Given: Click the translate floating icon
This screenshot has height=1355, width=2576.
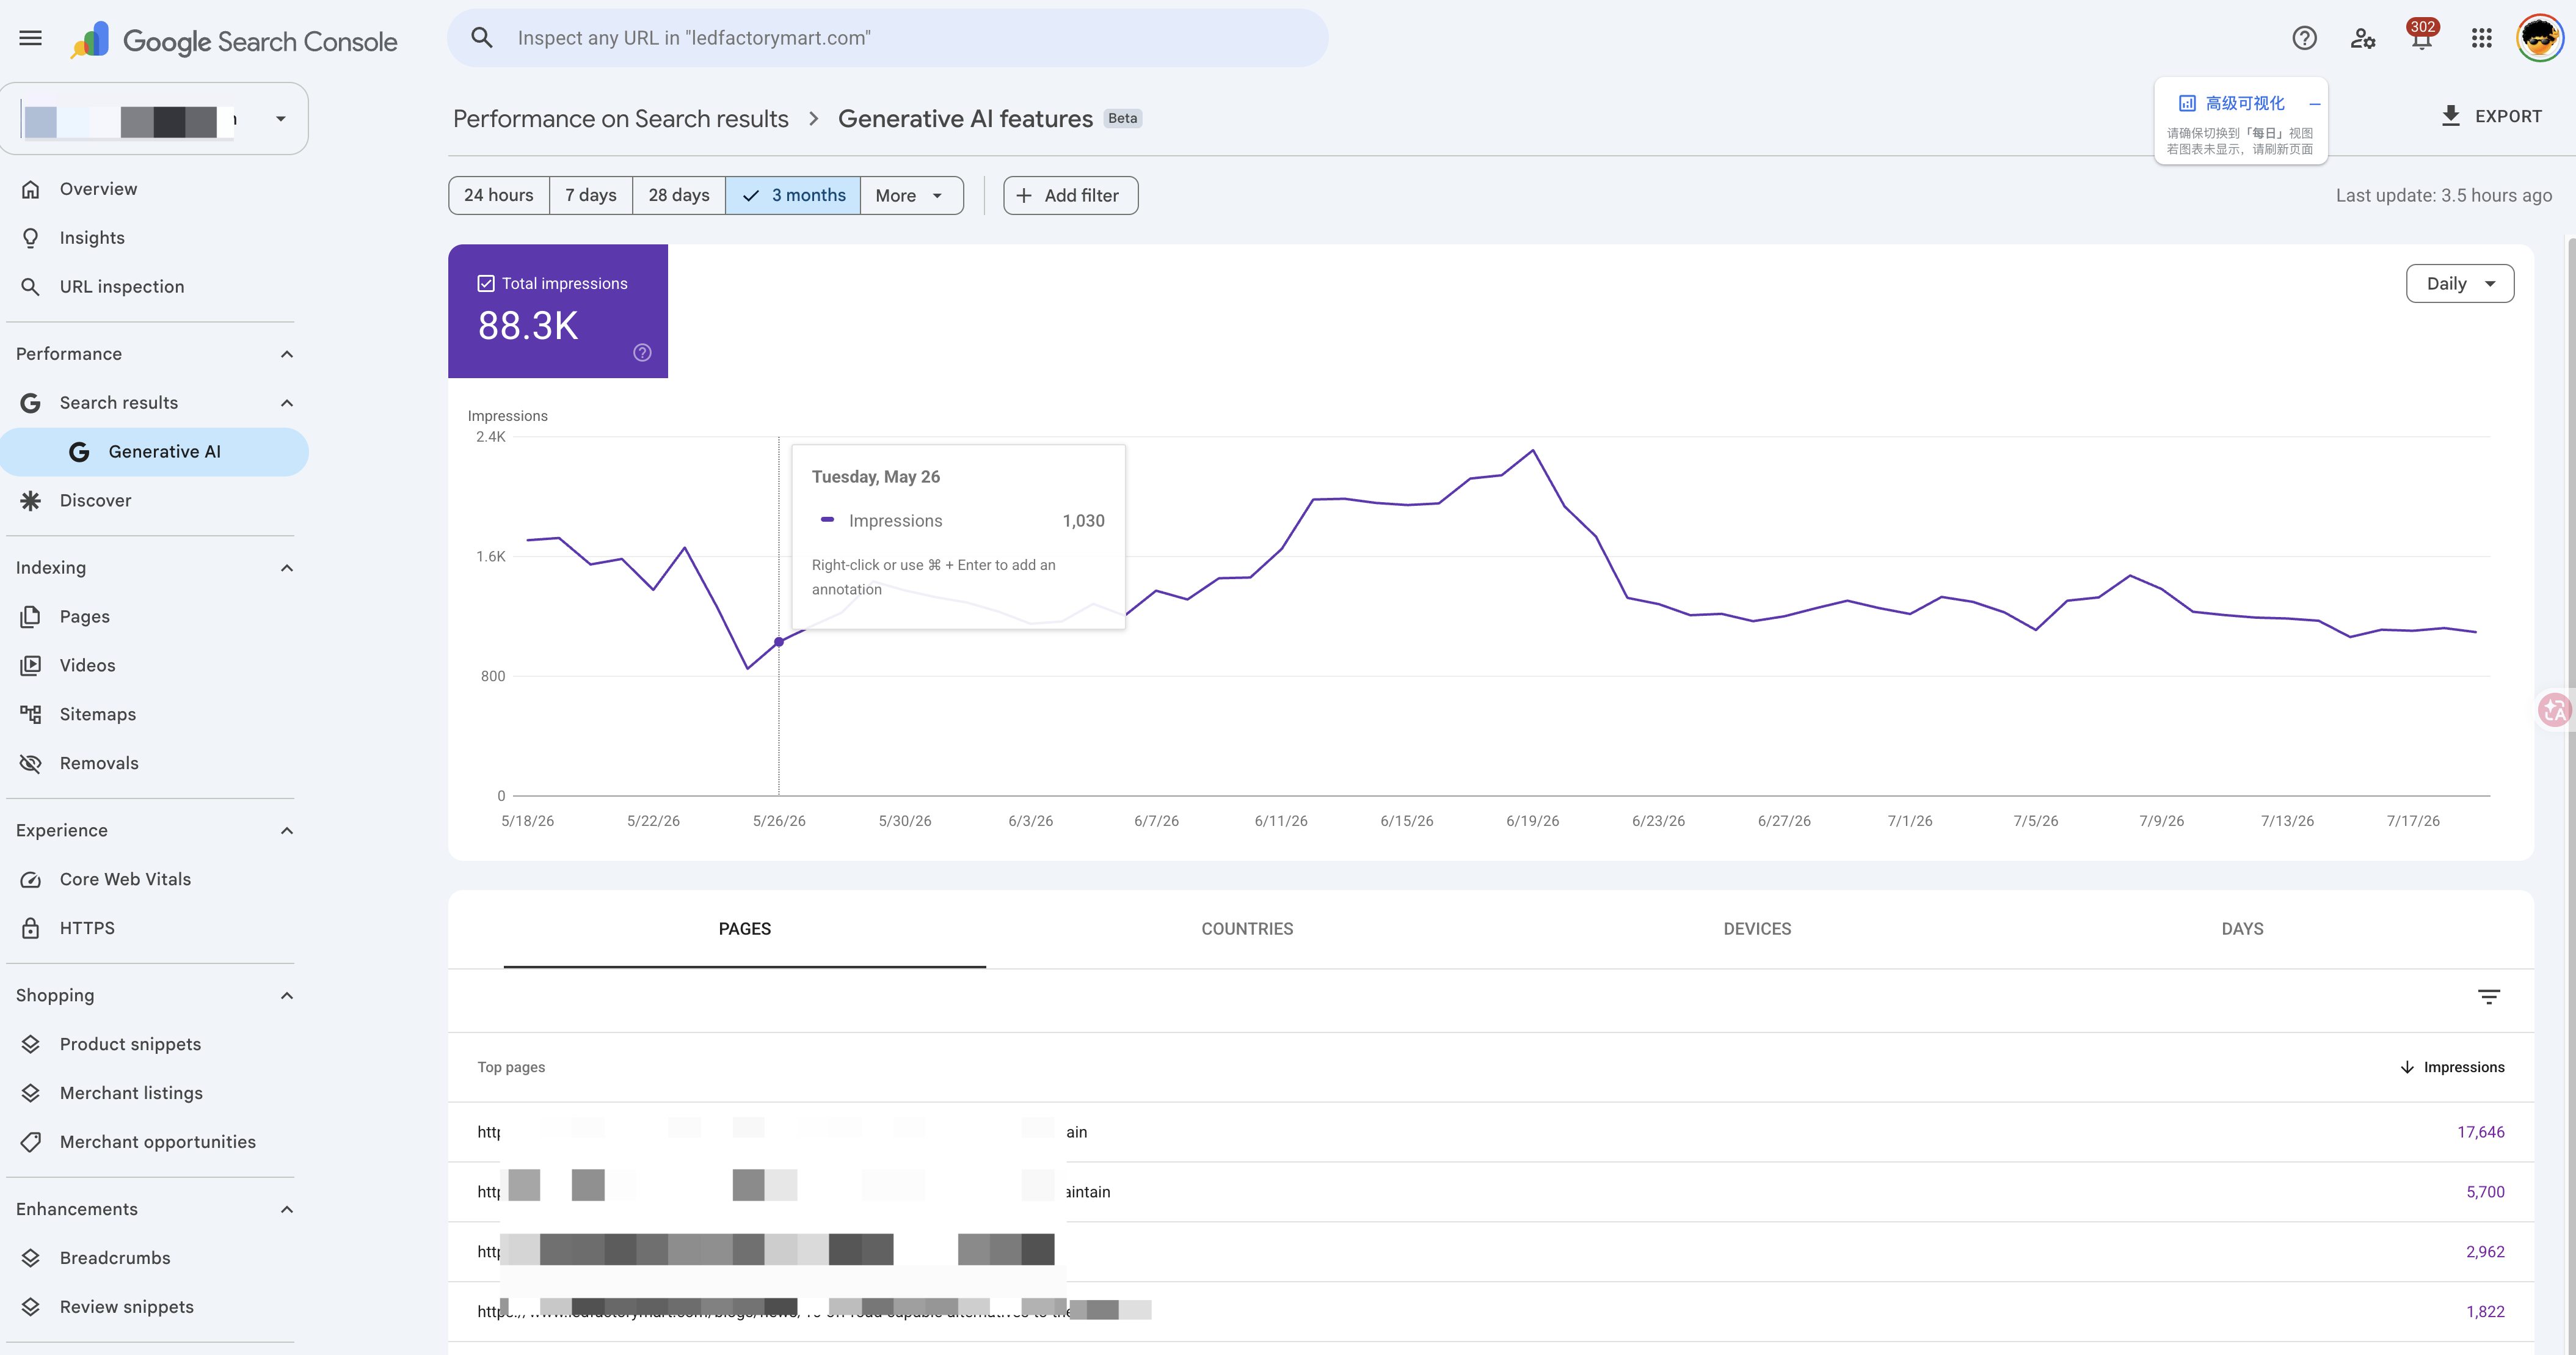Looking at the screenshot, I should (x=2555, y=710).
